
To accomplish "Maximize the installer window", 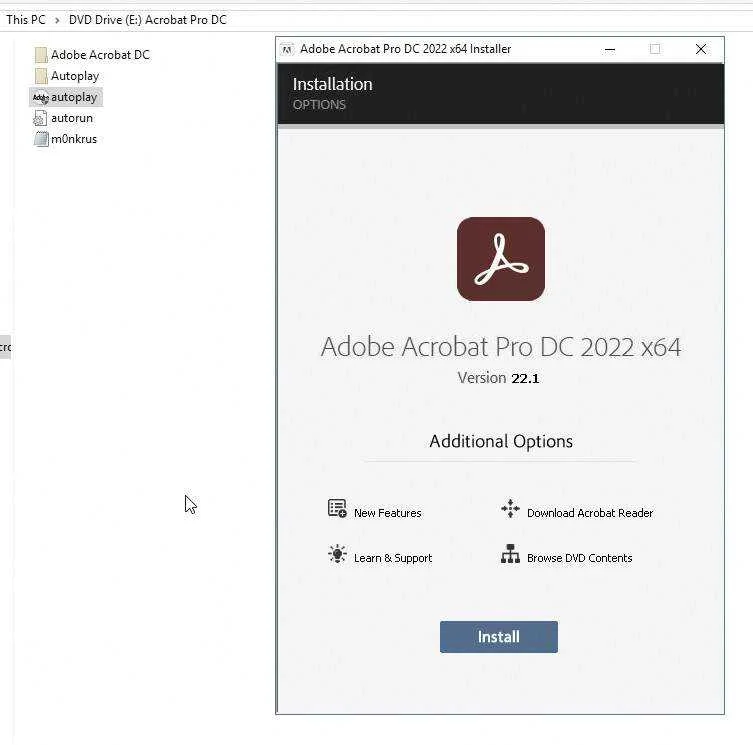I will coord(655,49).
